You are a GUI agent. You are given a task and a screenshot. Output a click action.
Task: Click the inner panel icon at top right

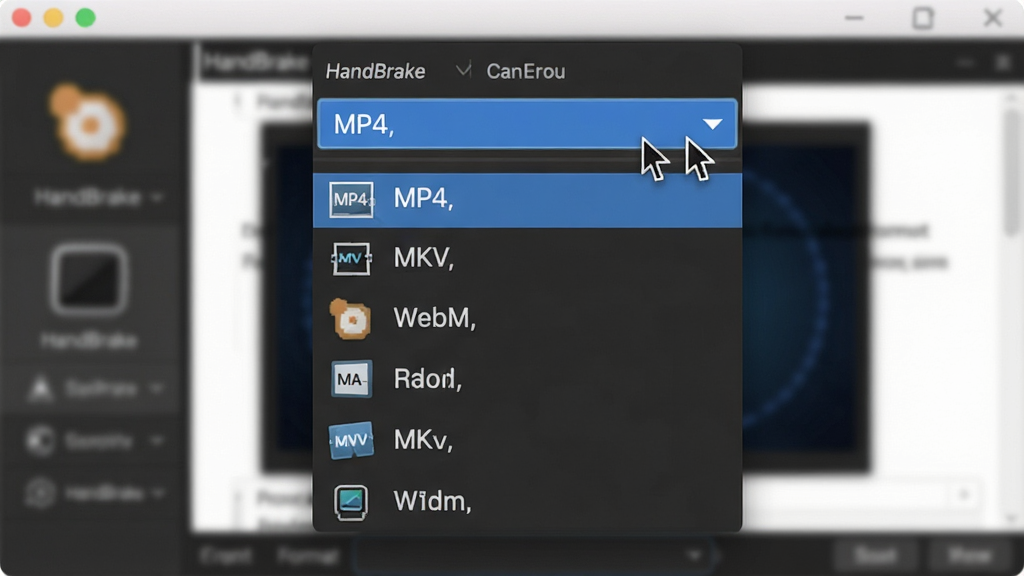point(1003,63)
